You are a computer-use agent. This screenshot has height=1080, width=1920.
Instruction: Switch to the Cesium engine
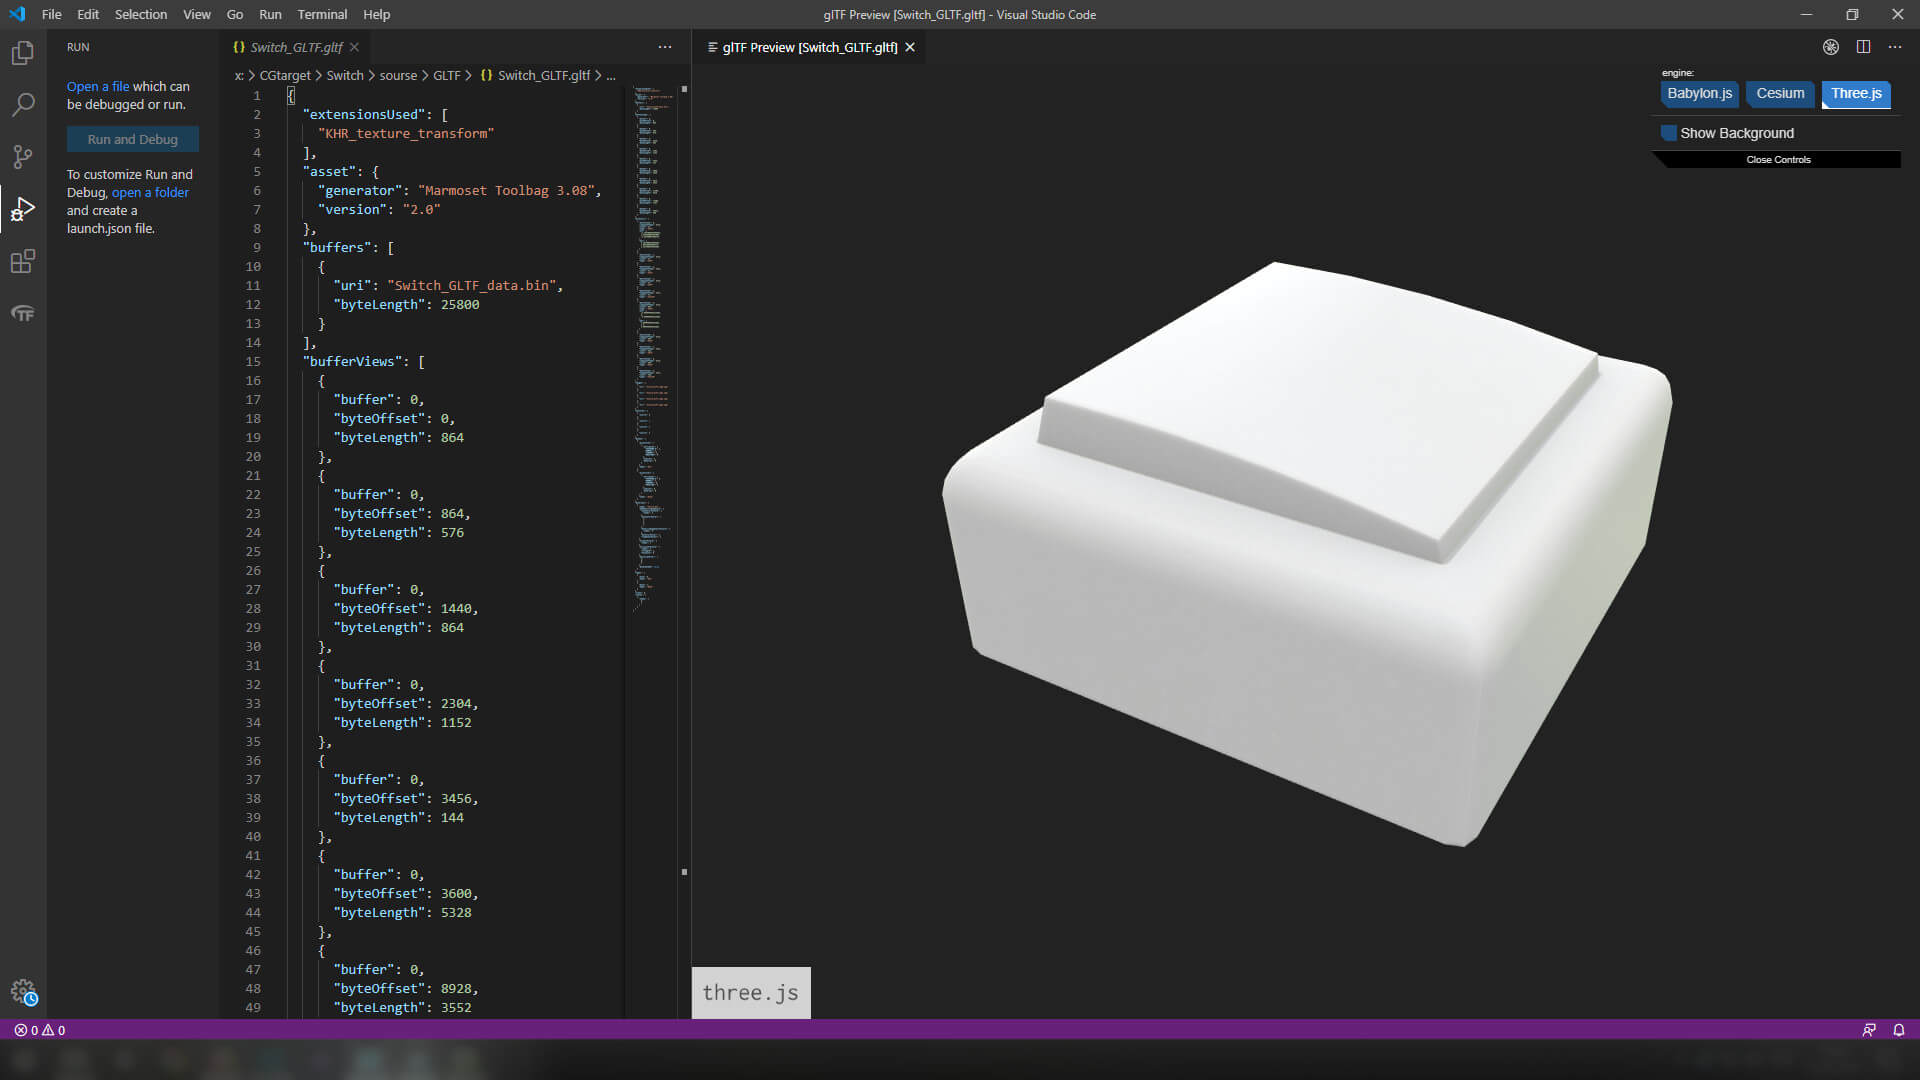pyautogui.click(x=1780, y=94)
